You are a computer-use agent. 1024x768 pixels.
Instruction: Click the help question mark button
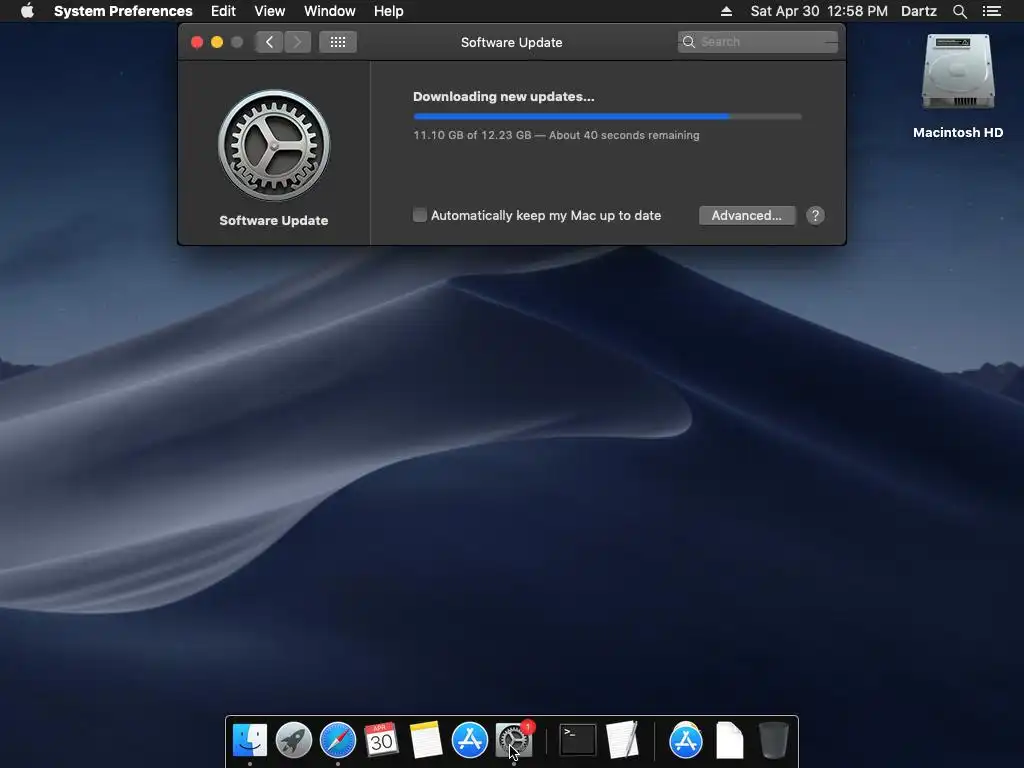pos(815,216)
